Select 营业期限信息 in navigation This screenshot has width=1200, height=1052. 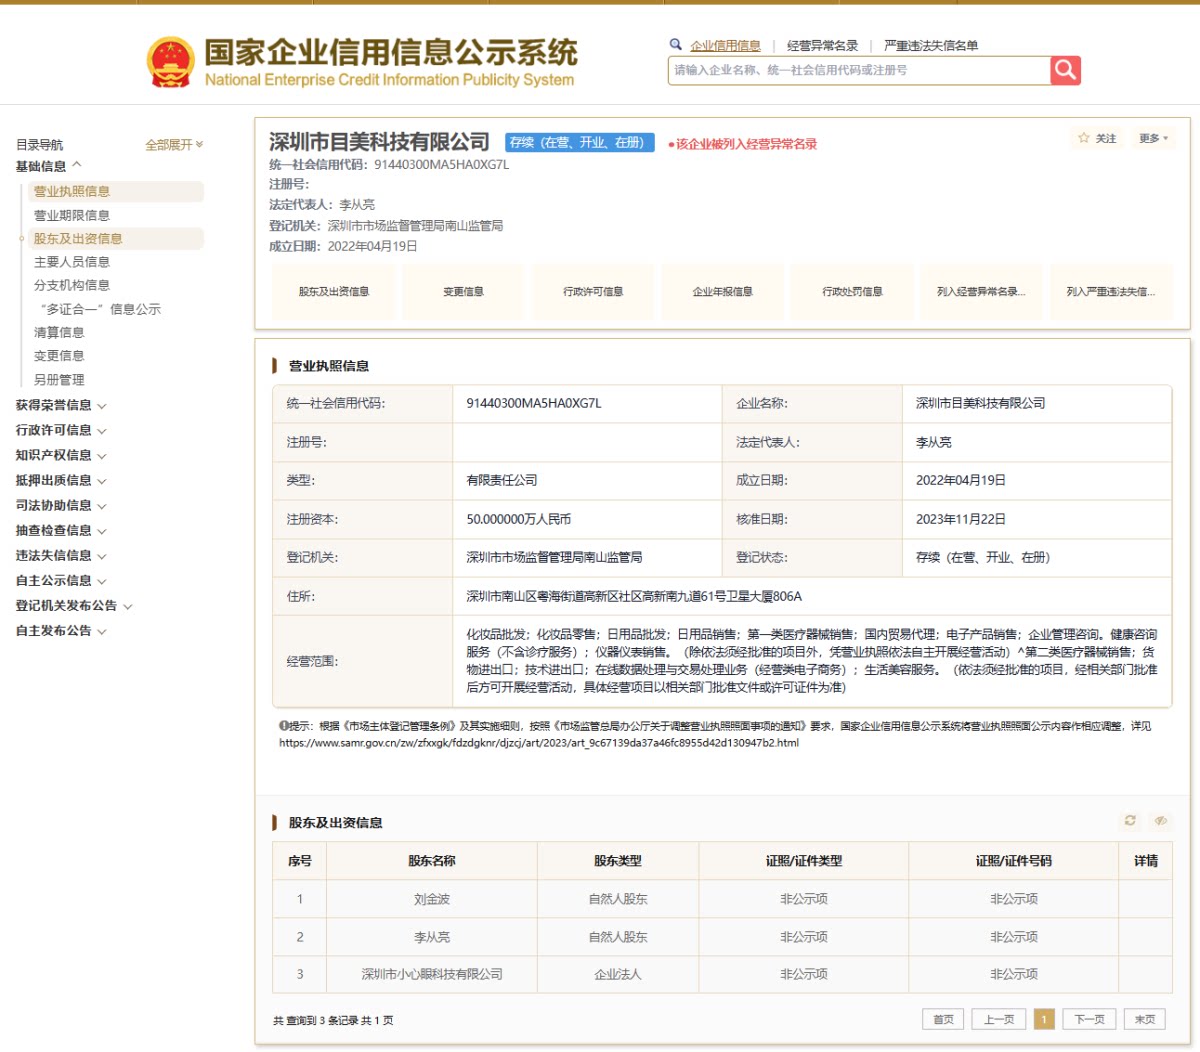click(x=72, y=215)
